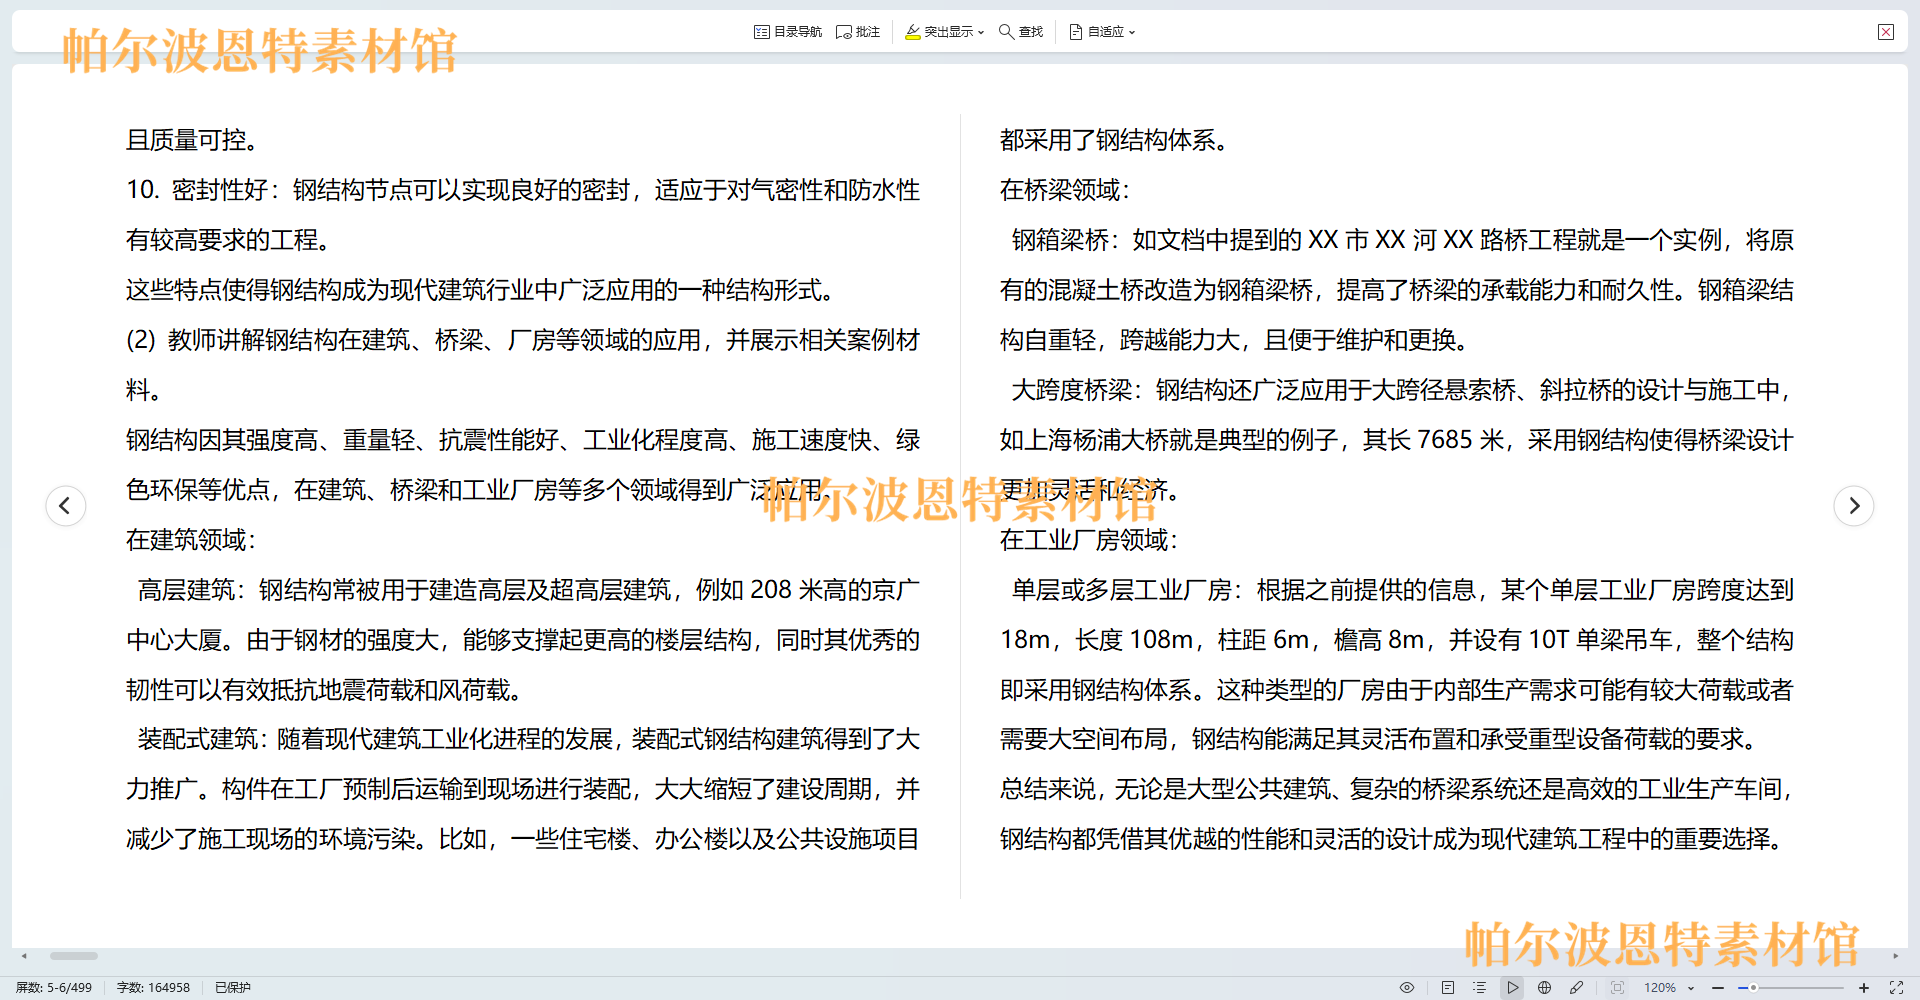Open the 目录导航 table of contents panel
Viewport: 1920px width, 1000px height.
pyautogui.click(x=788, y=32)
